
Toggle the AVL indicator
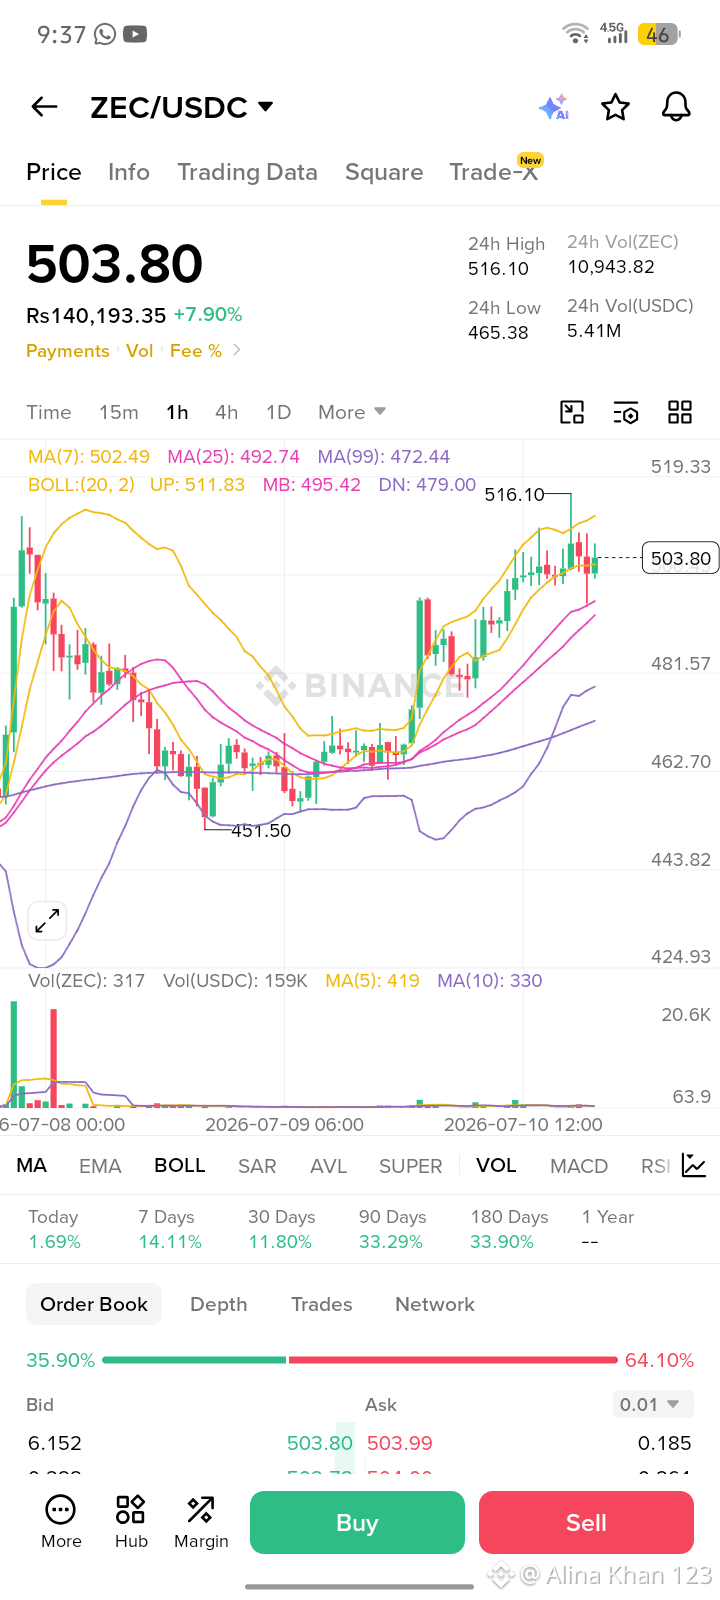point(328,1166)
